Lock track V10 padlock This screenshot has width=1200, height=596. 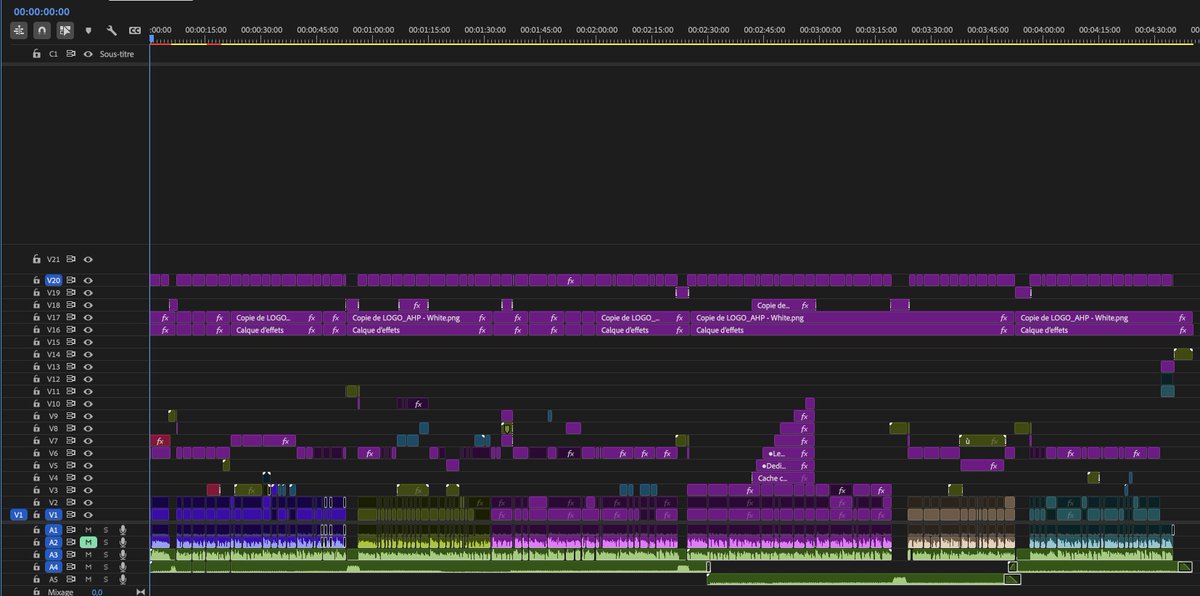point(37,404)
